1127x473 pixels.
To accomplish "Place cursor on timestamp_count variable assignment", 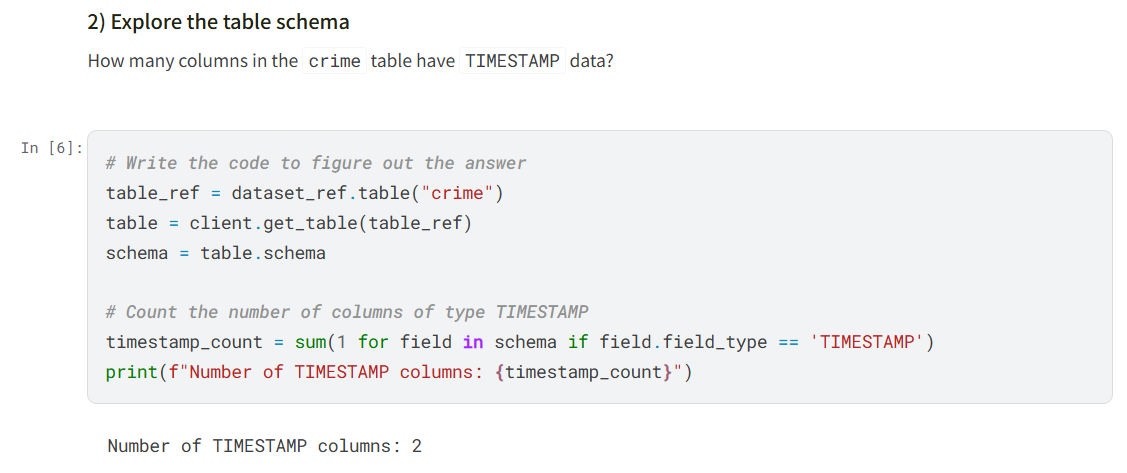I will (x=184, y=342).
